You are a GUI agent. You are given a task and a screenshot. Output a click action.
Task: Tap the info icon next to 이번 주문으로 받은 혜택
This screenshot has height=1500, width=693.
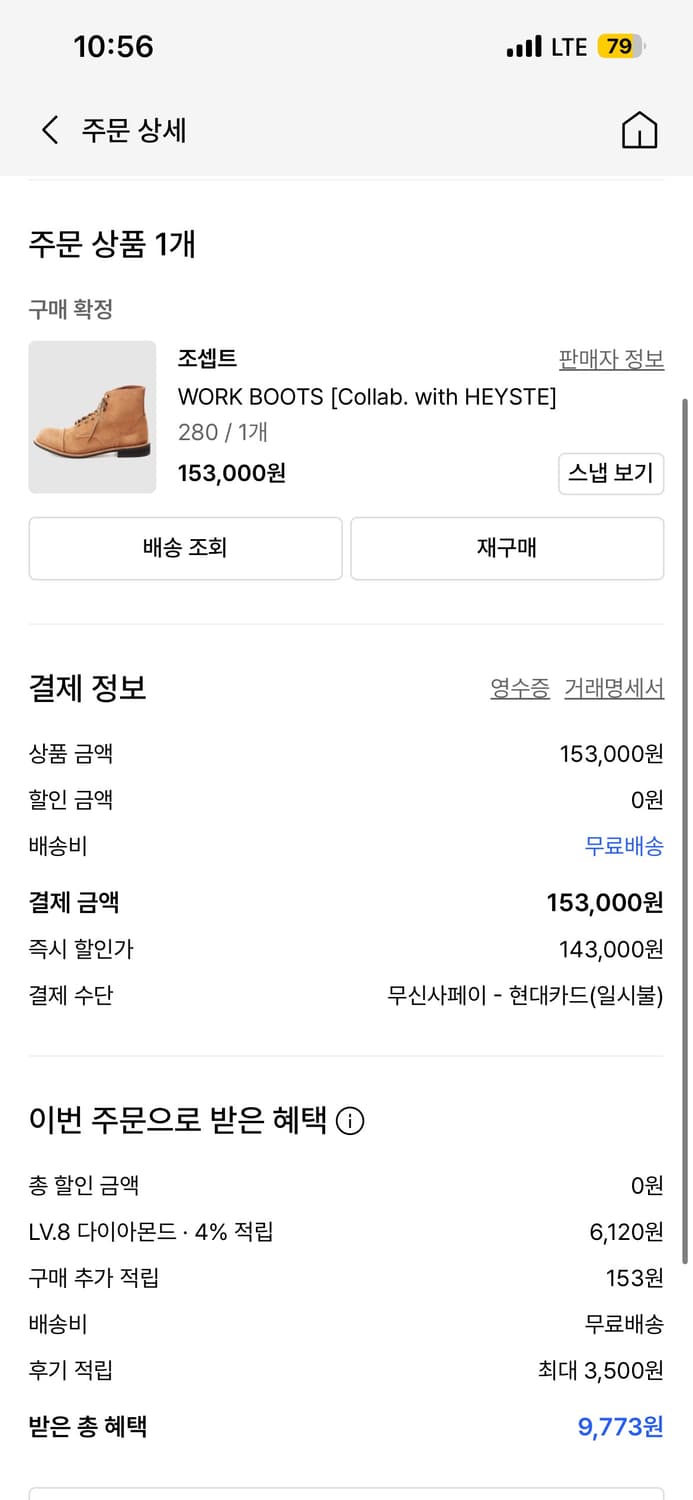tap(349, 1121)
